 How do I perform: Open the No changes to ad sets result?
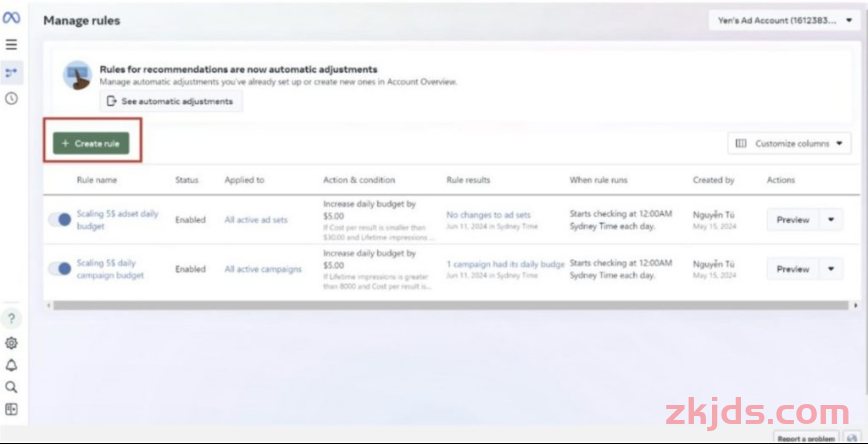(488, 215)
